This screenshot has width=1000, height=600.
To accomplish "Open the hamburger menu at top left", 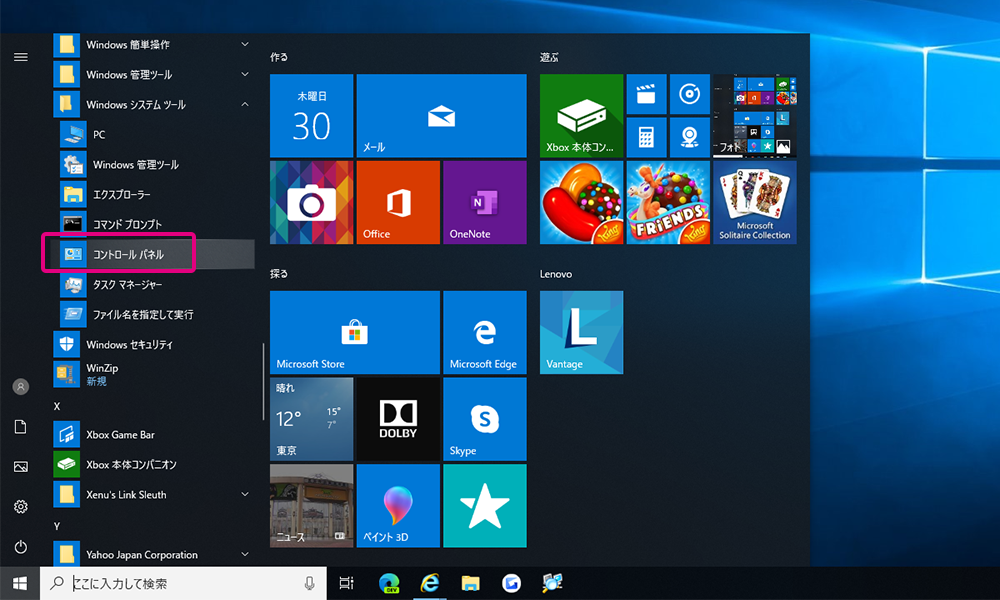I will pyautogui.click(x=20, y=57).
